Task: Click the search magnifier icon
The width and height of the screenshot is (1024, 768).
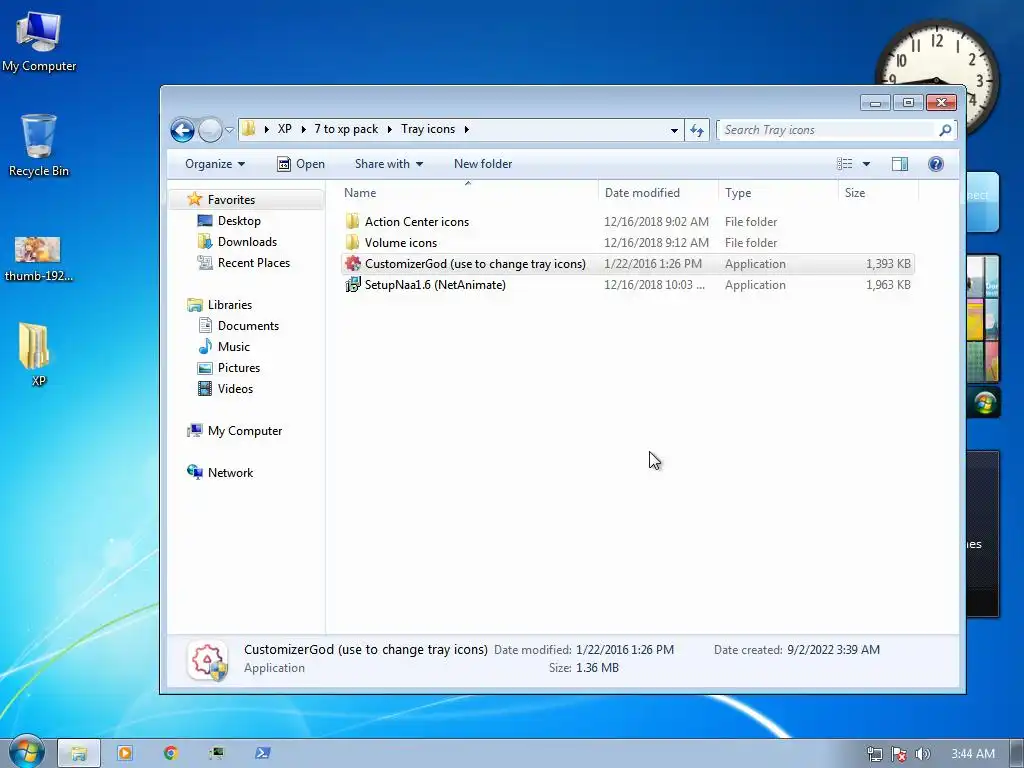Action: (944, 130)
